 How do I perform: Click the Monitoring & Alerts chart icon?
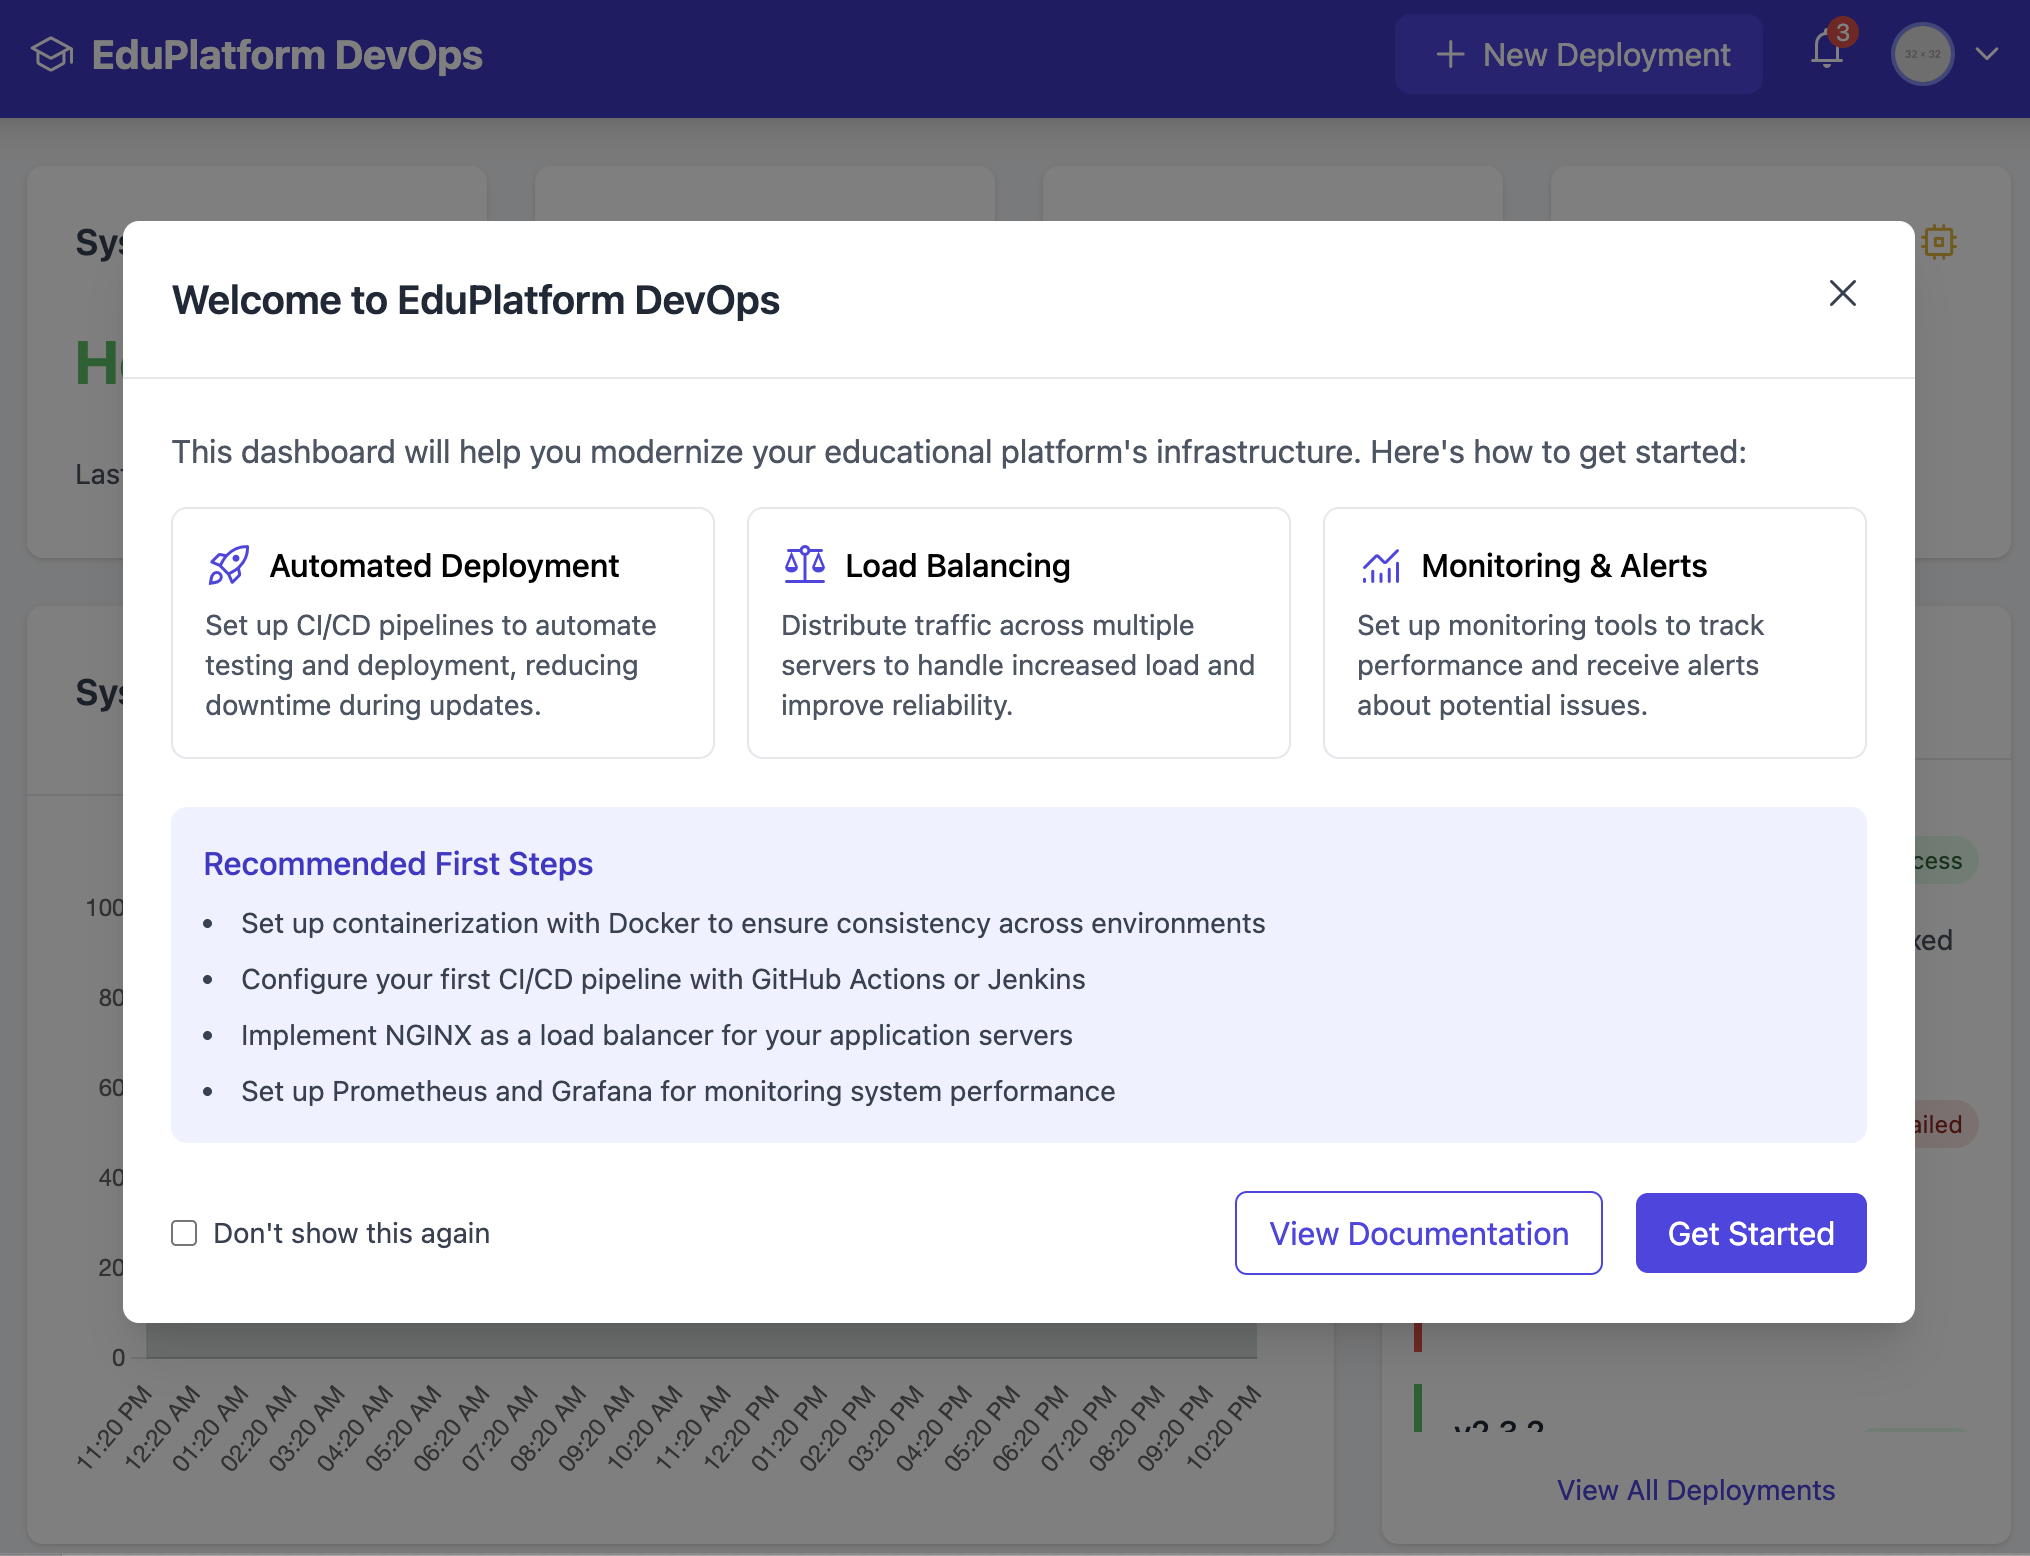tap(1380, 566)
